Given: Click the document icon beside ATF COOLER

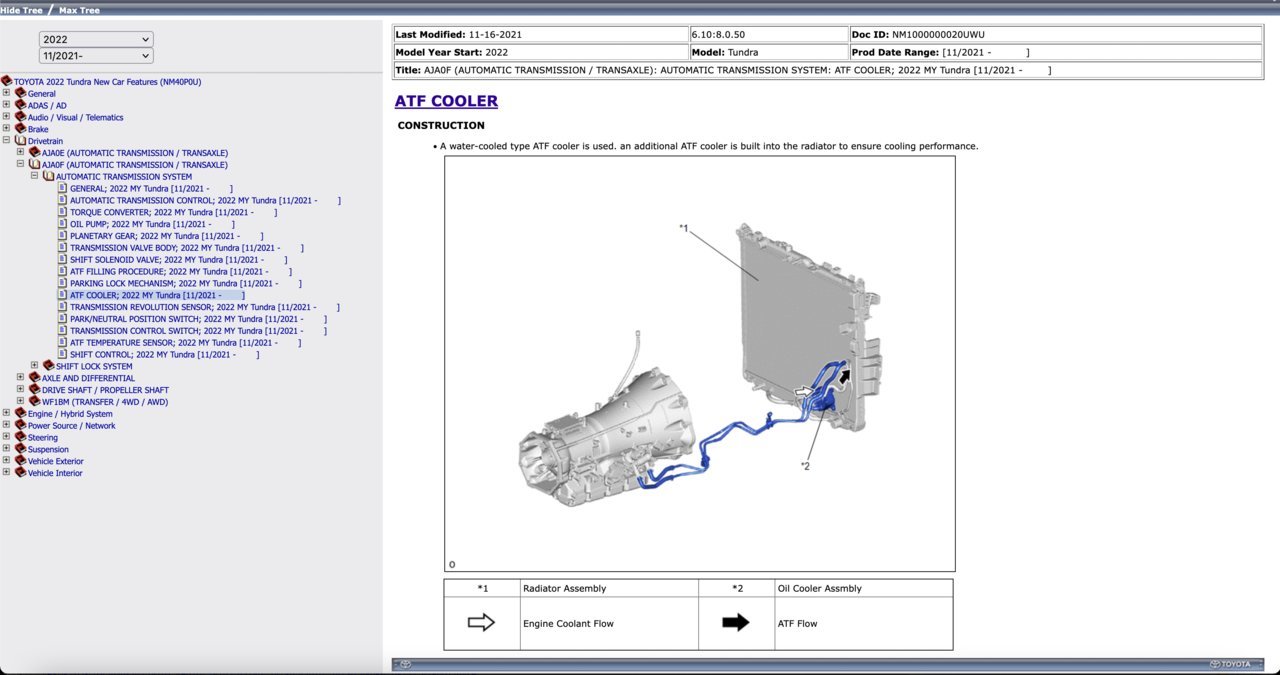Looking at the screenshot, I should click(x=63, y=295).
